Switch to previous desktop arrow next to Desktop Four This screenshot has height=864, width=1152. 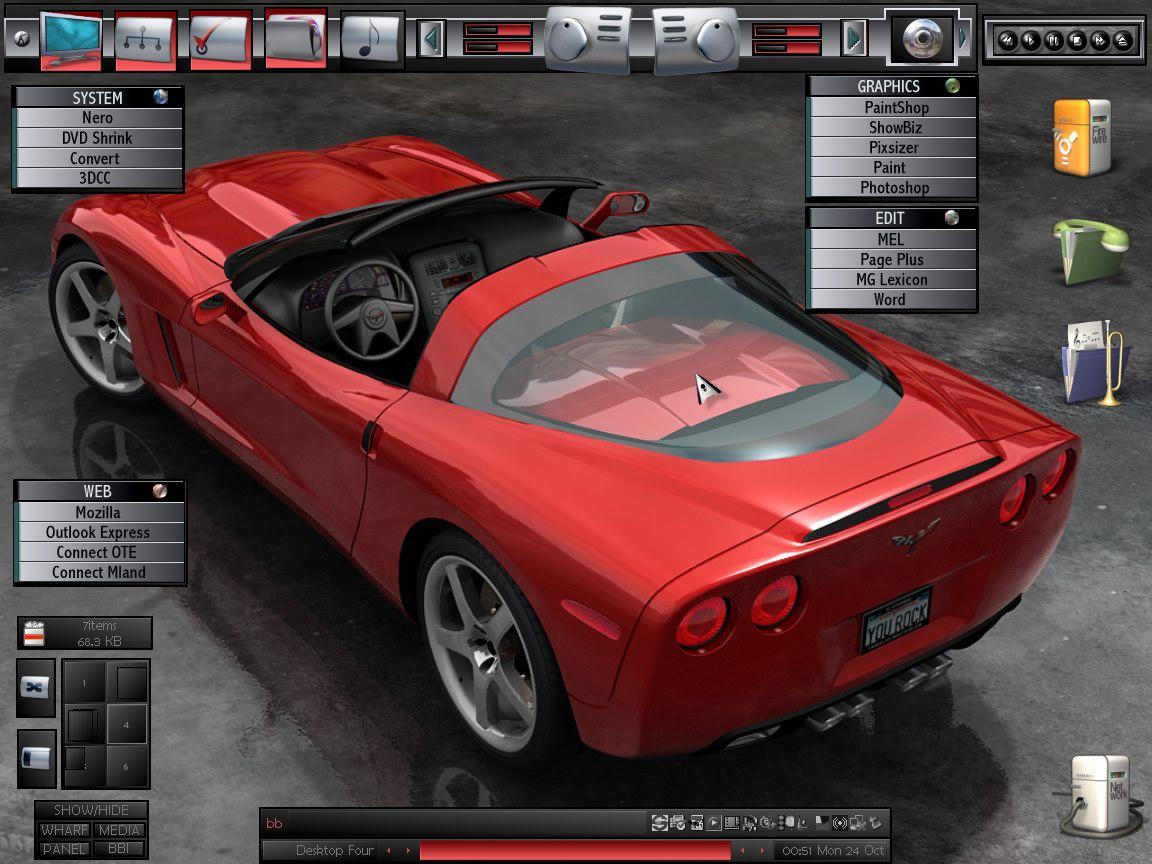coord(389,851)
